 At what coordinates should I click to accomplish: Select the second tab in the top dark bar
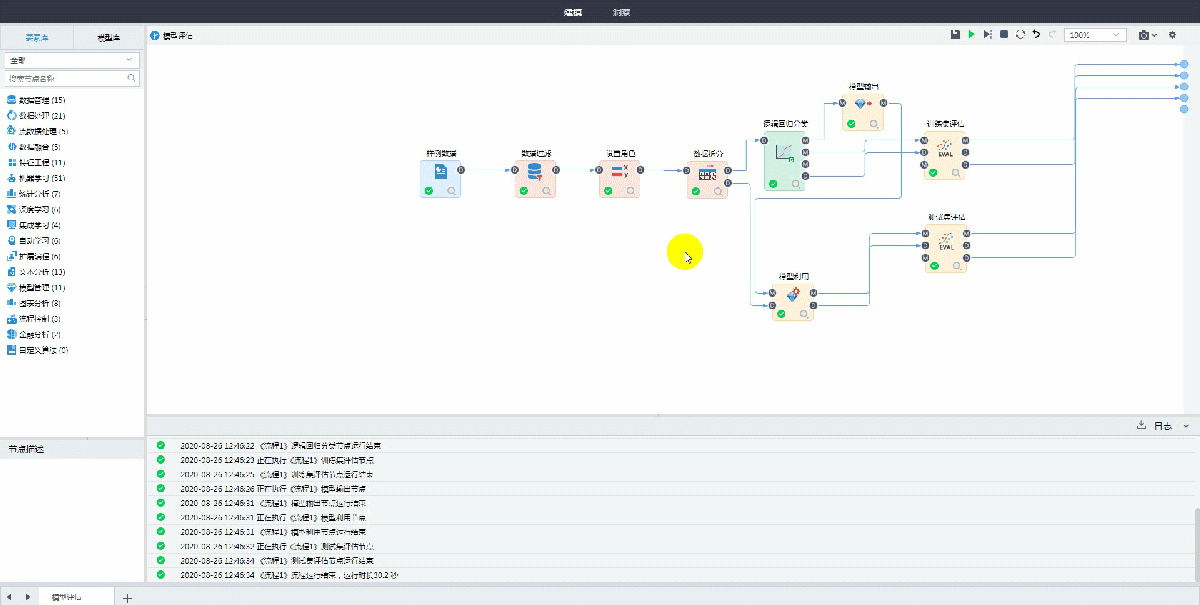click(x=621, y=12)
